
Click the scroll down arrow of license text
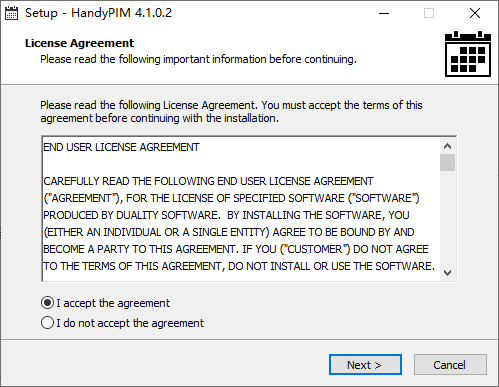[x=448, y=272]
